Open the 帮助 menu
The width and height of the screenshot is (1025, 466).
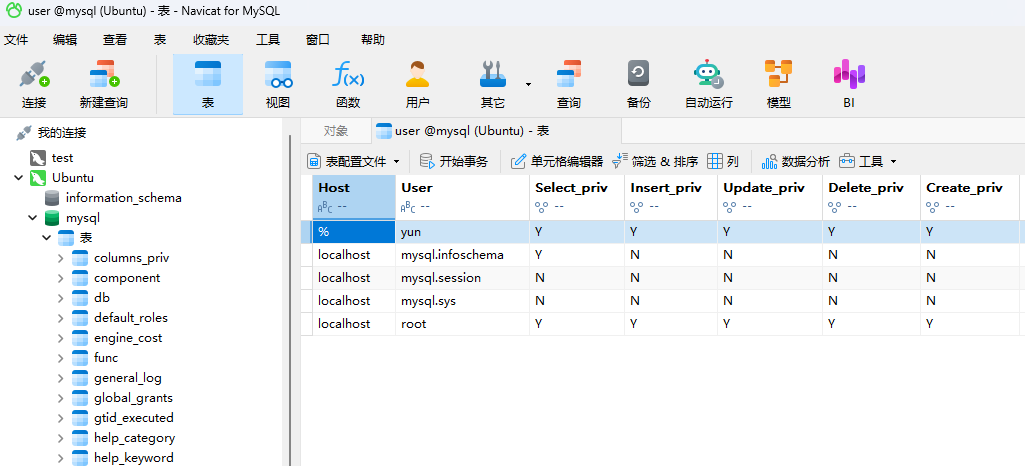click(373, 40)
